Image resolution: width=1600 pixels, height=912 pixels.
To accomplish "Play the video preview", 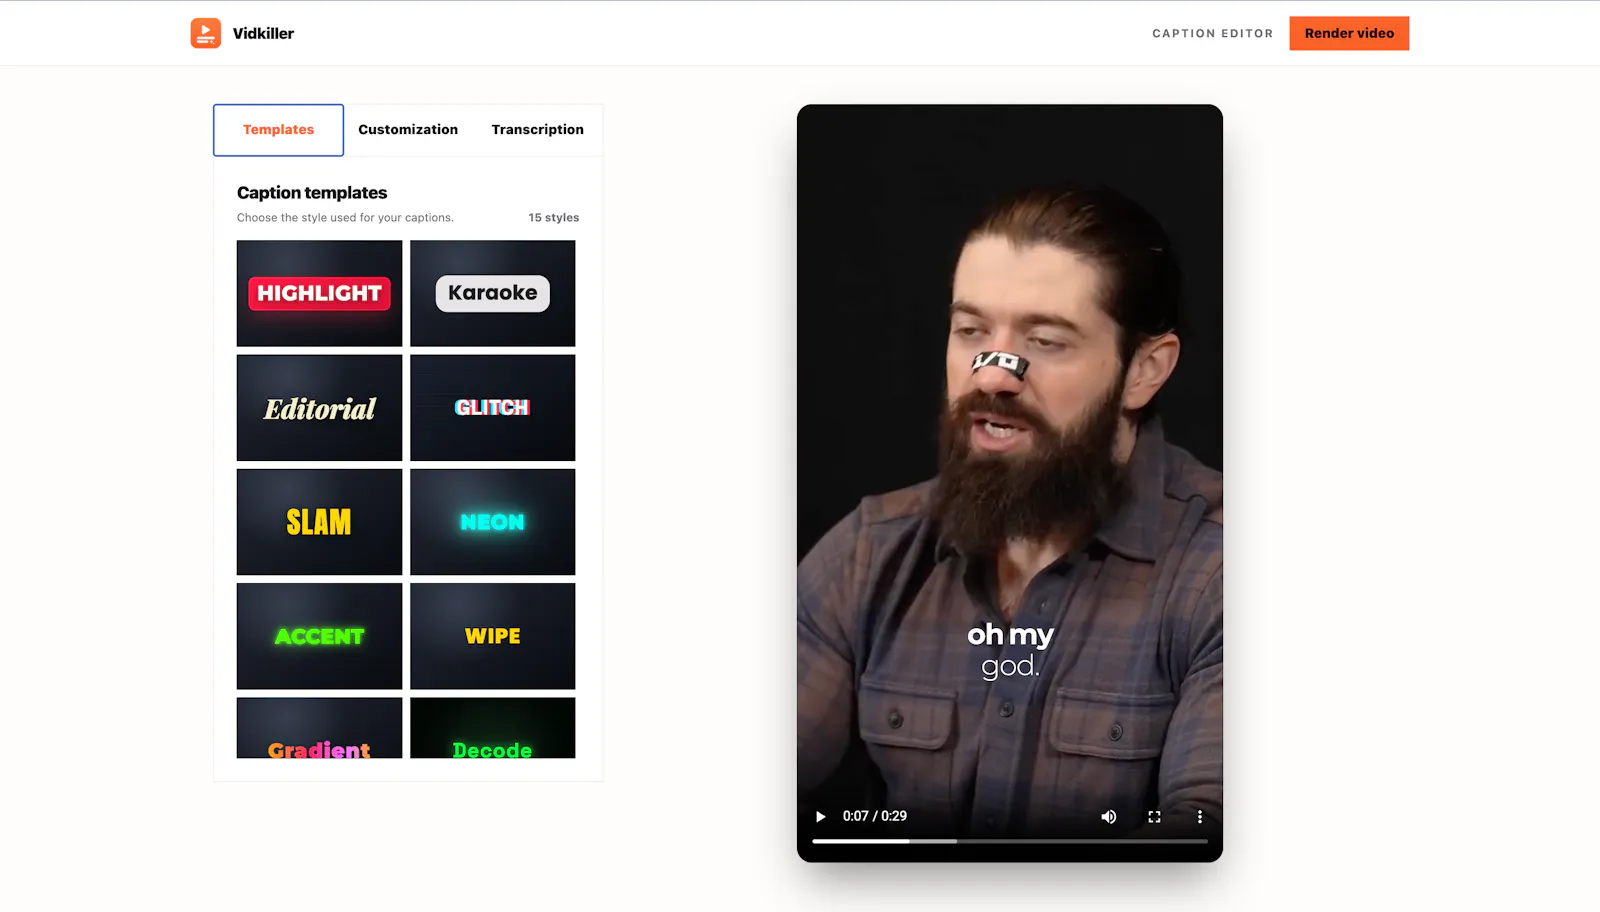I will point(821,817).
